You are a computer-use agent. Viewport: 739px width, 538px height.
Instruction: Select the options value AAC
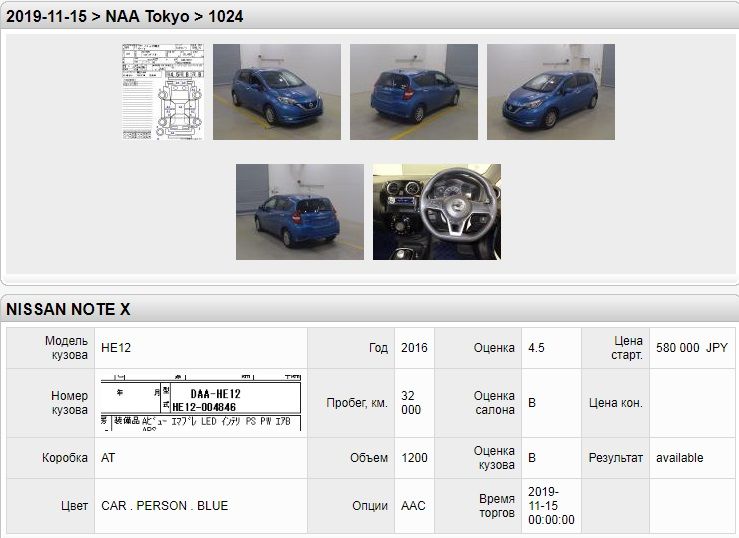(413, 505)
